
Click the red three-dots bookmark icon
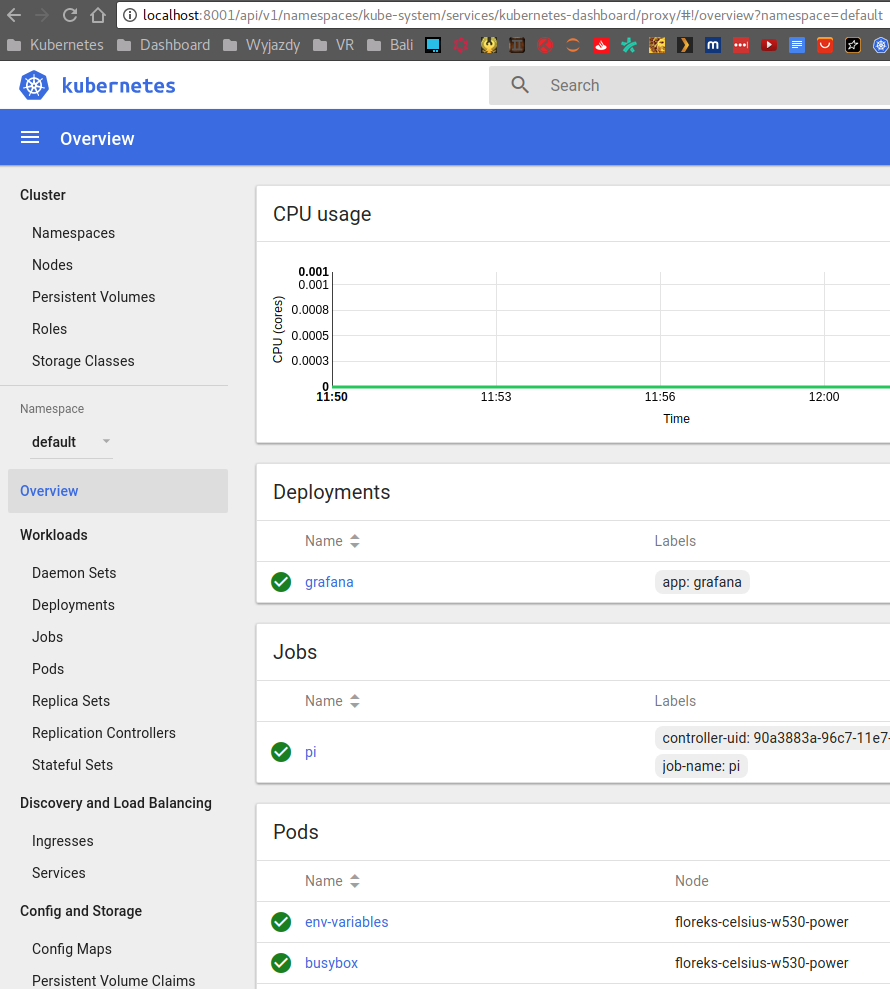pos(741,45)
